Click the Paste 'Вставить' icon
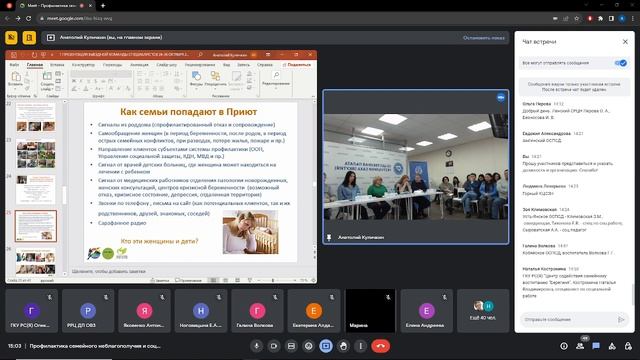Viewport: 640px width, 360px height. 16,78
